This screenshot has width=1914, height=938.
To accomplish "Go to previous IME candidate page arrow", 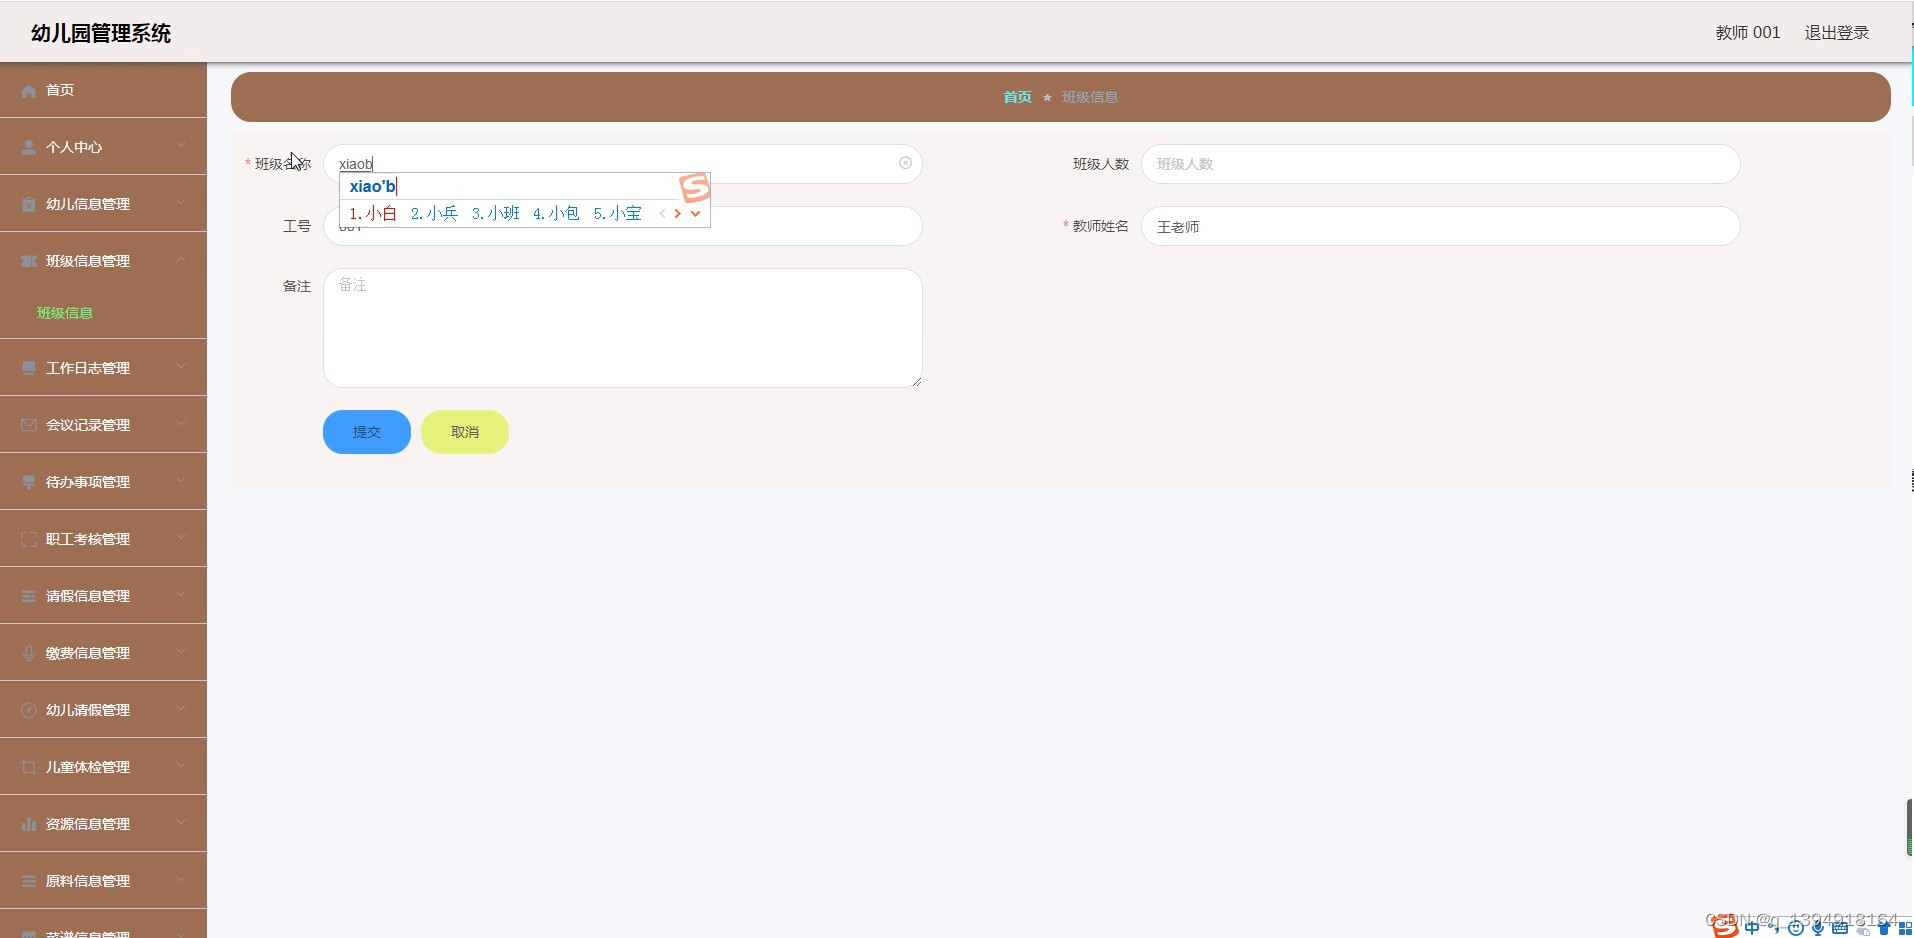I will [x=662, y=213].
